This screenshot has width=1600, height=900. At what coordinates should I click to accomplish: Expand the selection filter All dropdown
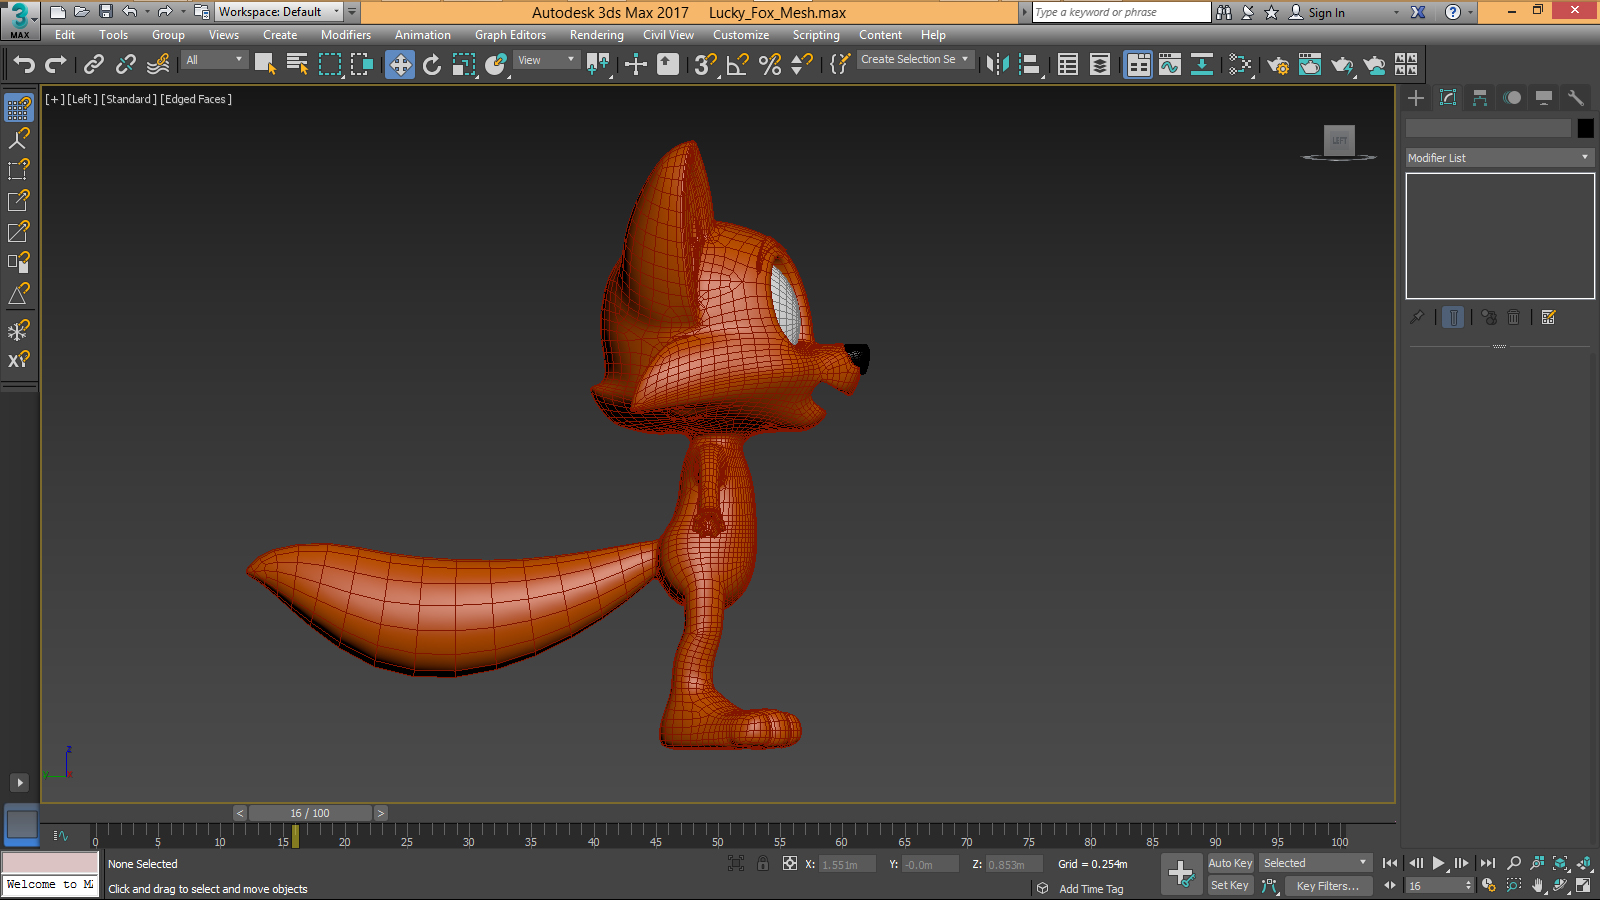(x=214, y=60)
